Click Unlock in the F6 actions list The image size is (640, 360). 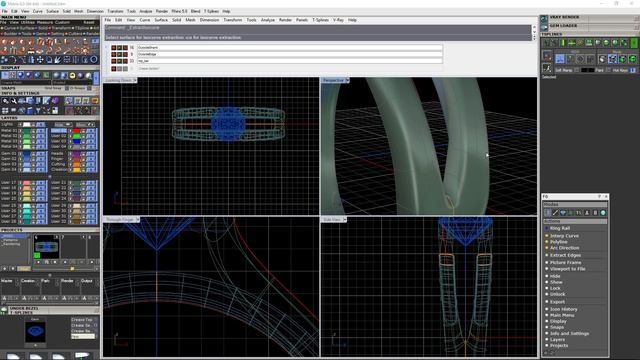tap(557, 294)
